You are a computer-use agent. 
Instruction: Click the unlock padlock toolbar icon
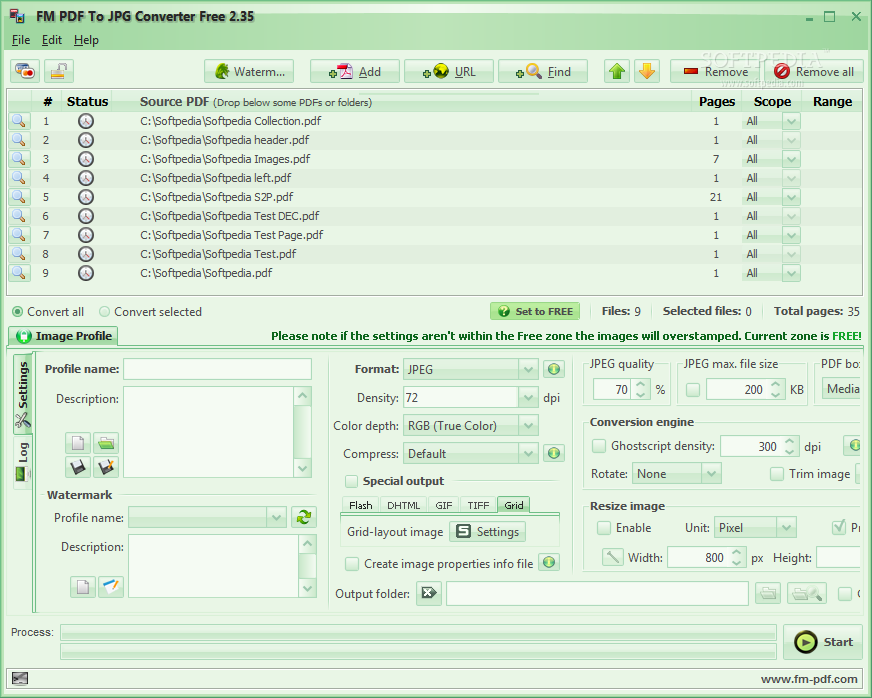(x=59, y=71)
